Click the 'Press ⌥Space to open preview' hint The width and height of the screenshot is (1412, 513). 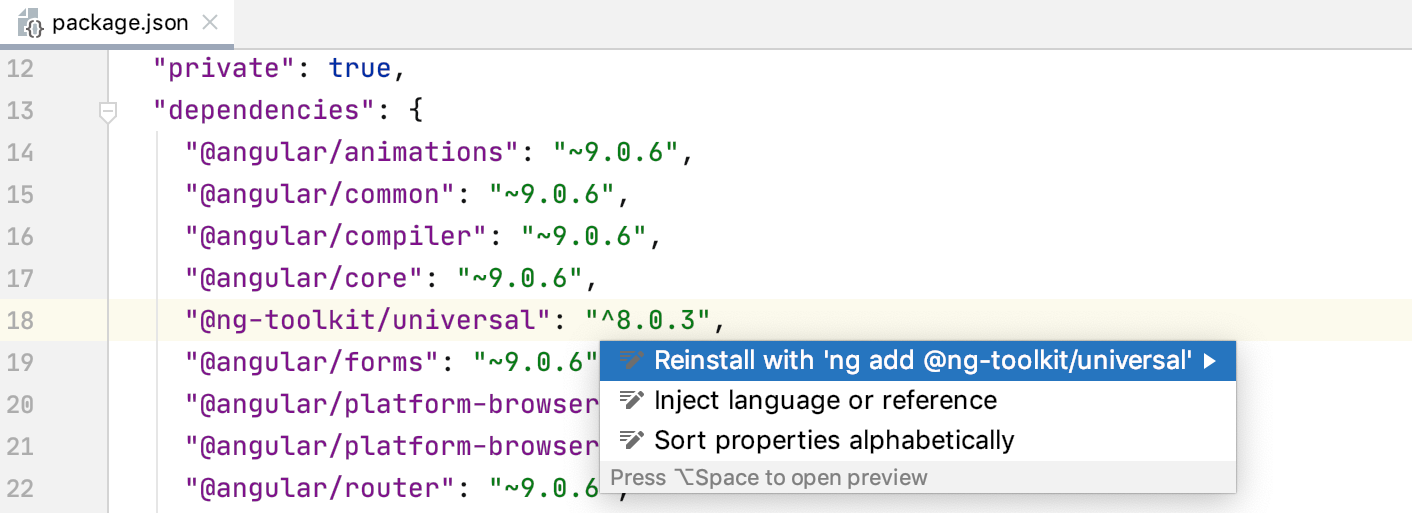(x=769, y=477)
